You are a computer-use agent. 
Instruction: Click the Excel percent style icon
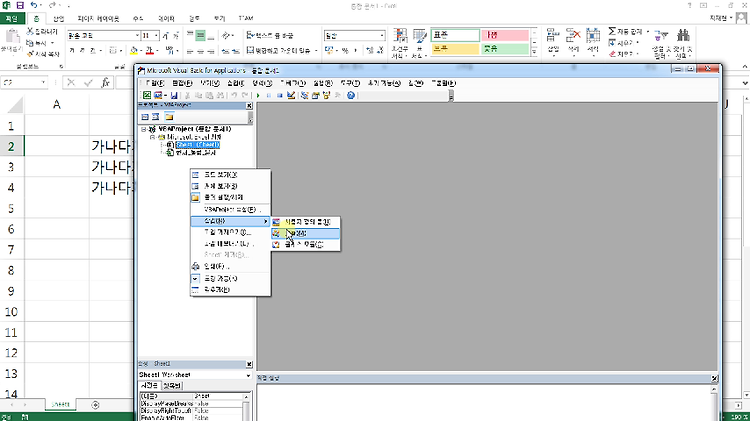(x=345, y=50)
